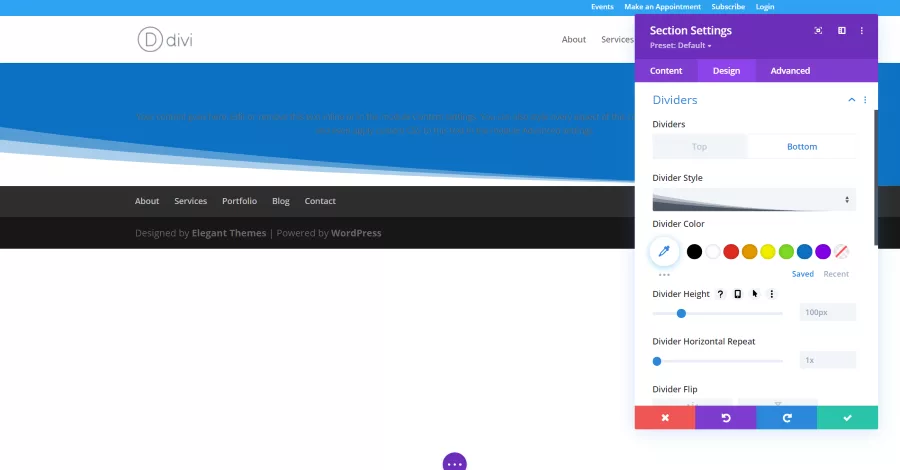Undo last change purple button

[x=726, y=418]
